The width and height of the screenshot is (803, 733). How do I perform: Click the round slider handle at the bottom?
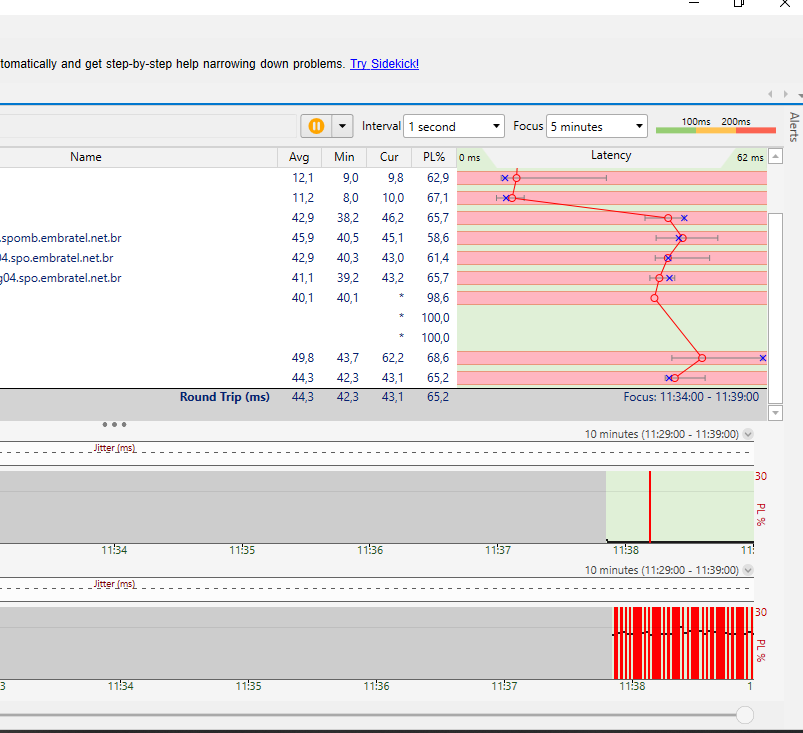(745, 715)
